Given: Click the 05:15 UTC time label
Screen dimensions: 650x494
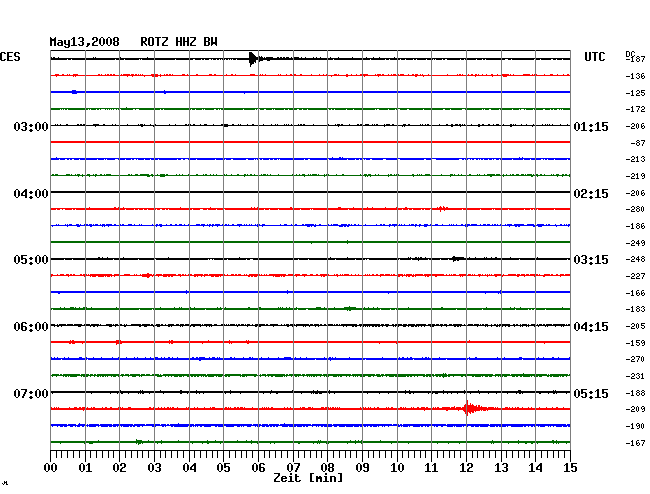Looking at the screenshot, I should tap(591, 393).
